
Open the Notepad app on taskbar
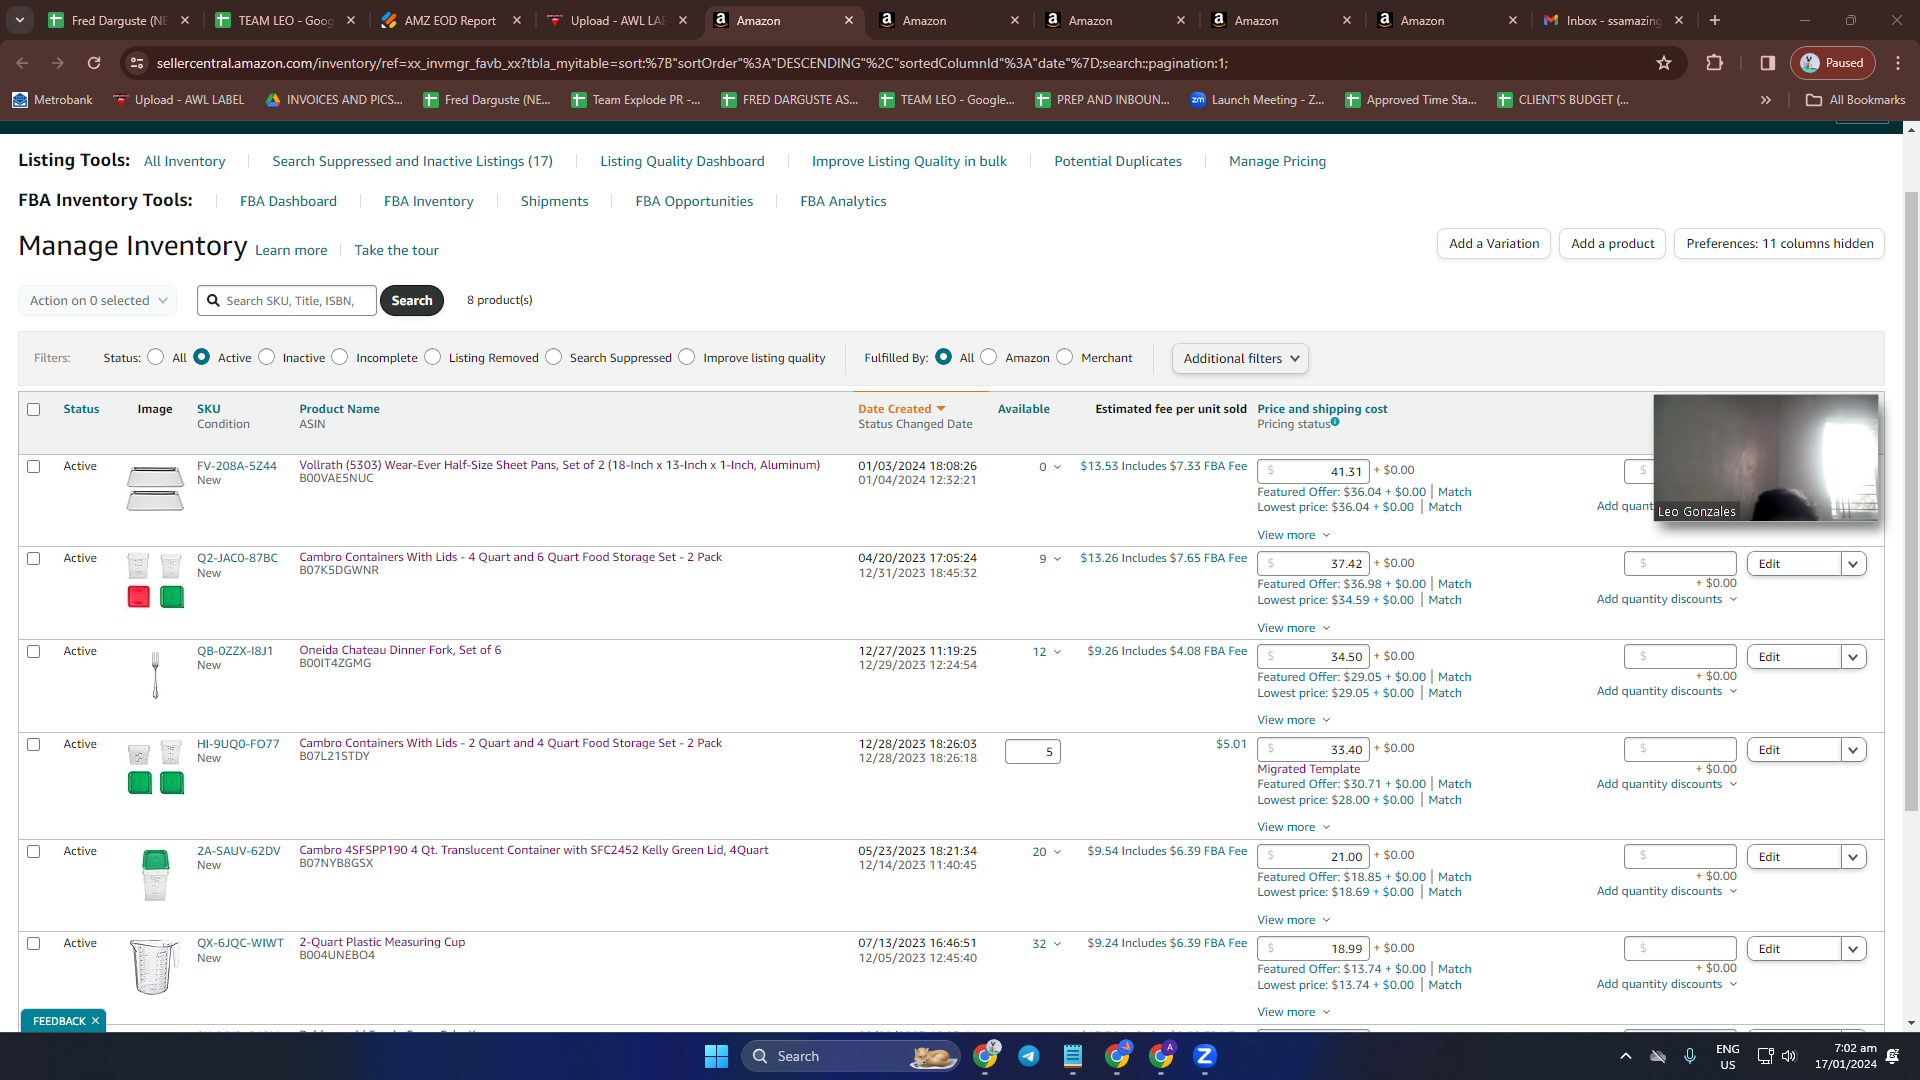pos(1072,1056)
